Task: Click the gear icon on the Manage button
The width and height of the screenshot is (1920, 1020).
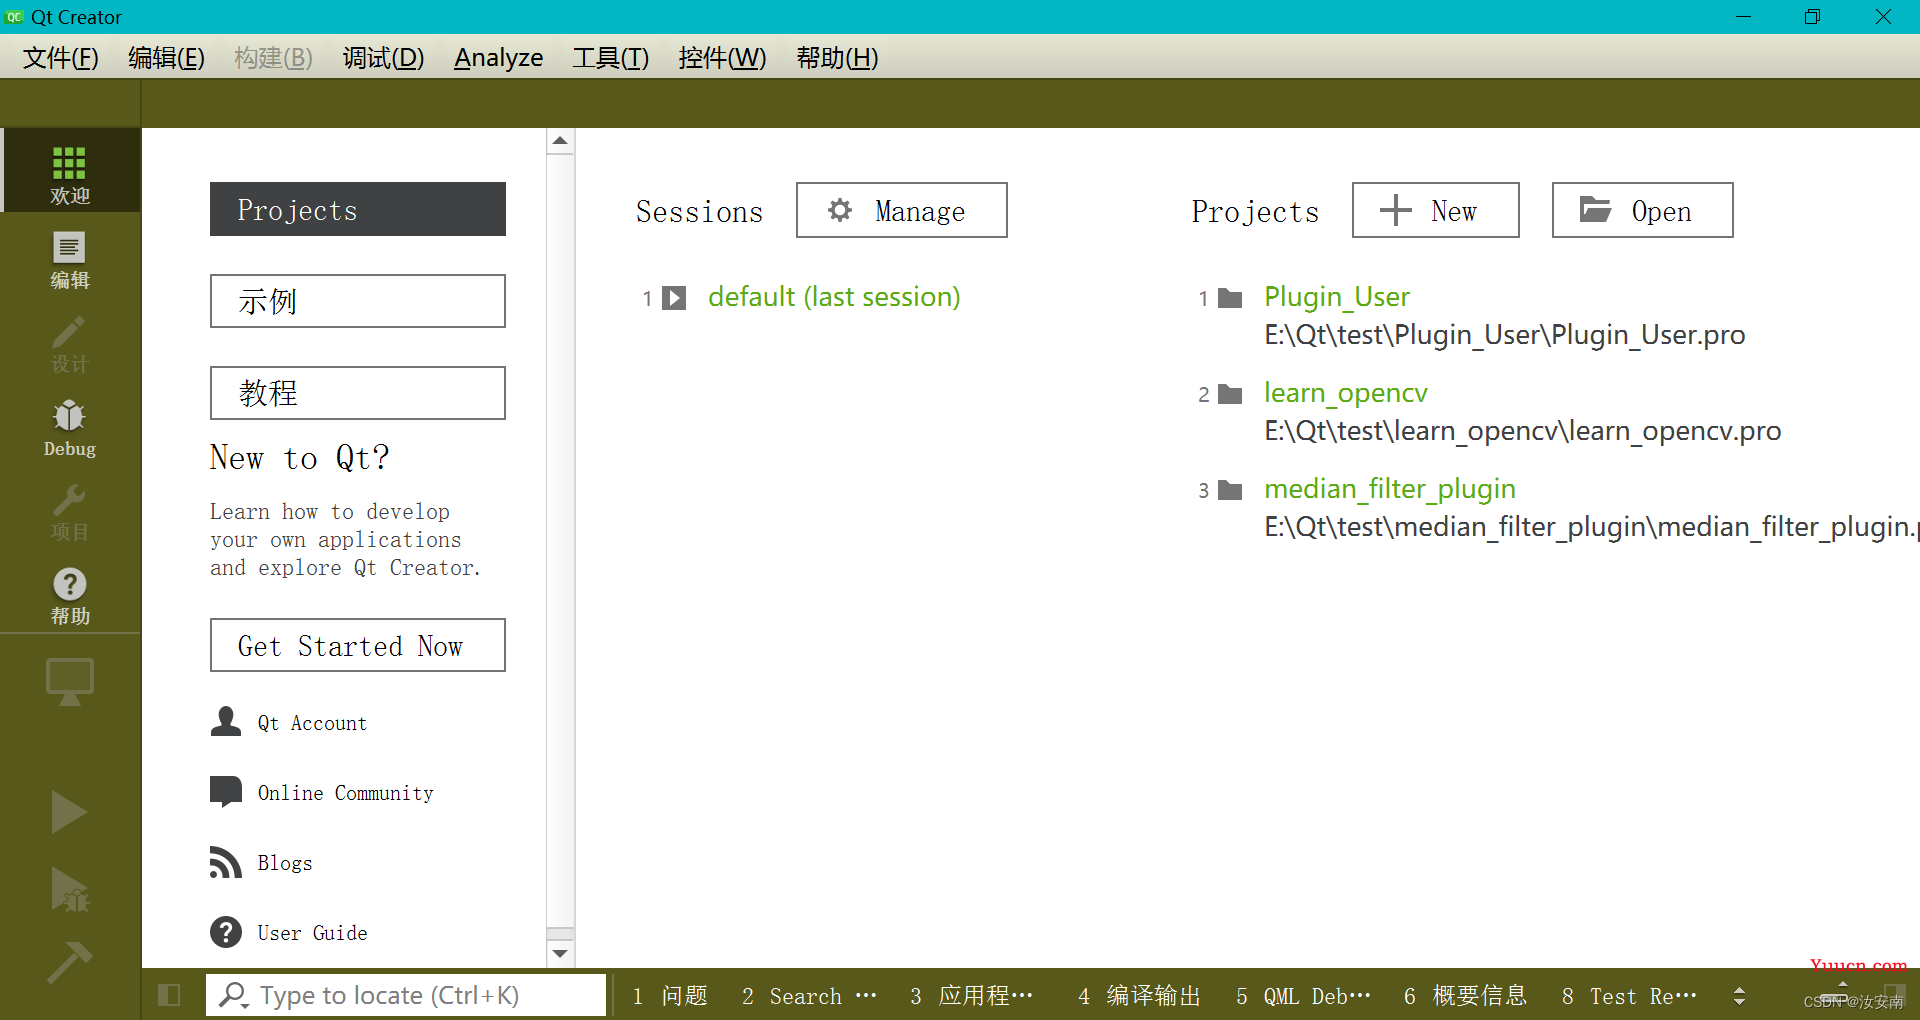Action: (840, 210)
